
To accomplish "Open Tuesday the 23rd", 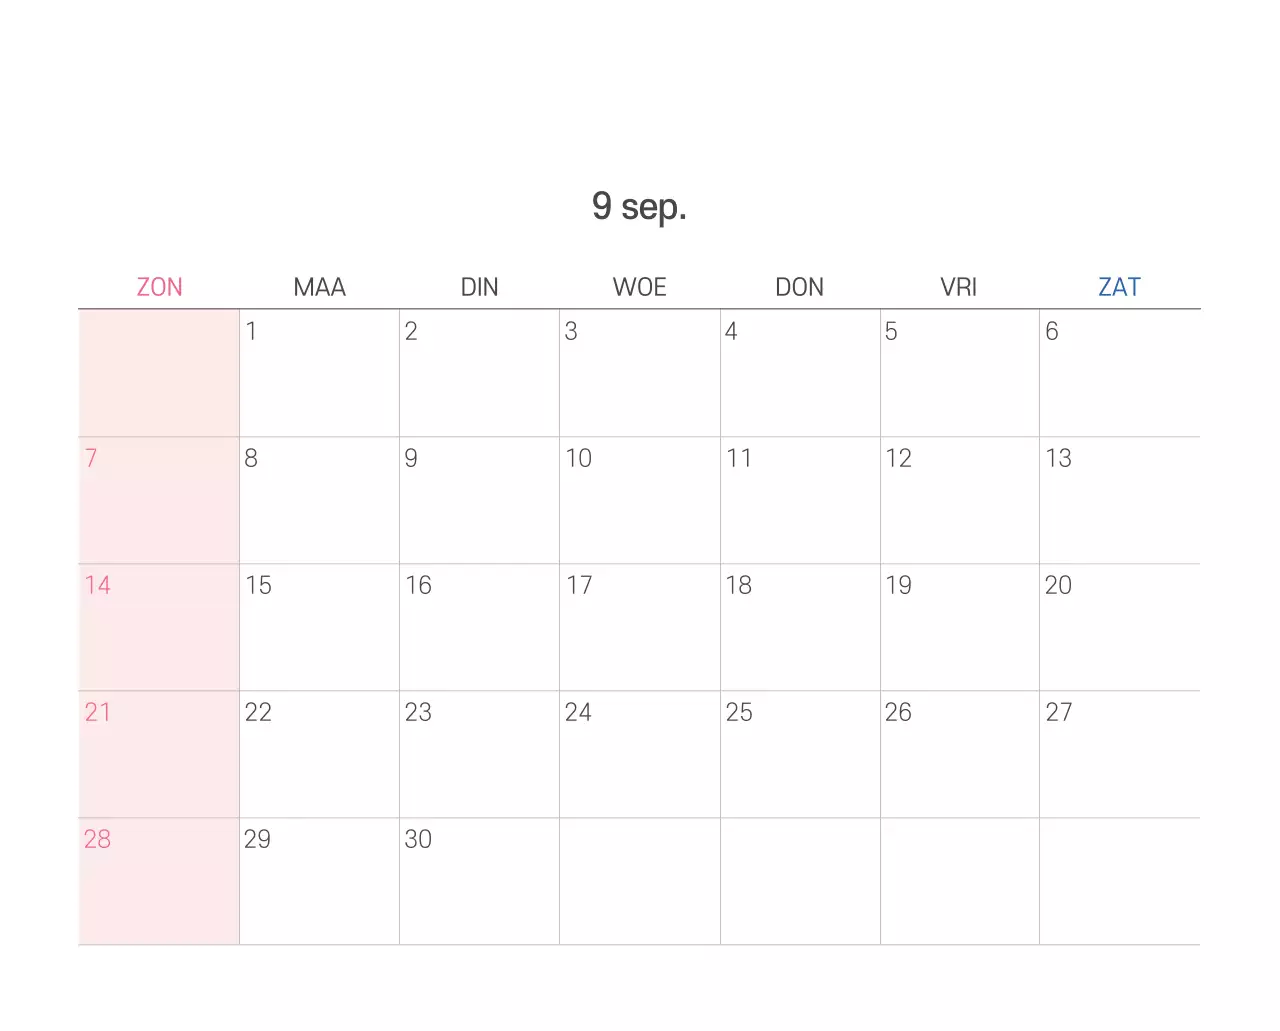I will [x=479, y=754].
